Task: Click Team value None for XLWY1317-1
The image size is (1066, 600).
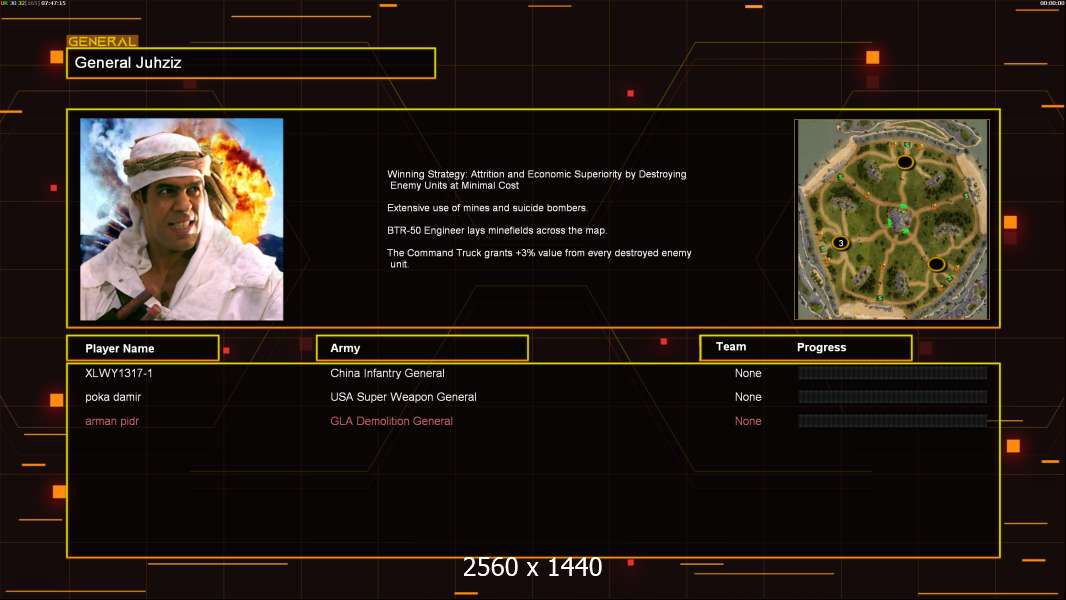Action: coord(748,373)
